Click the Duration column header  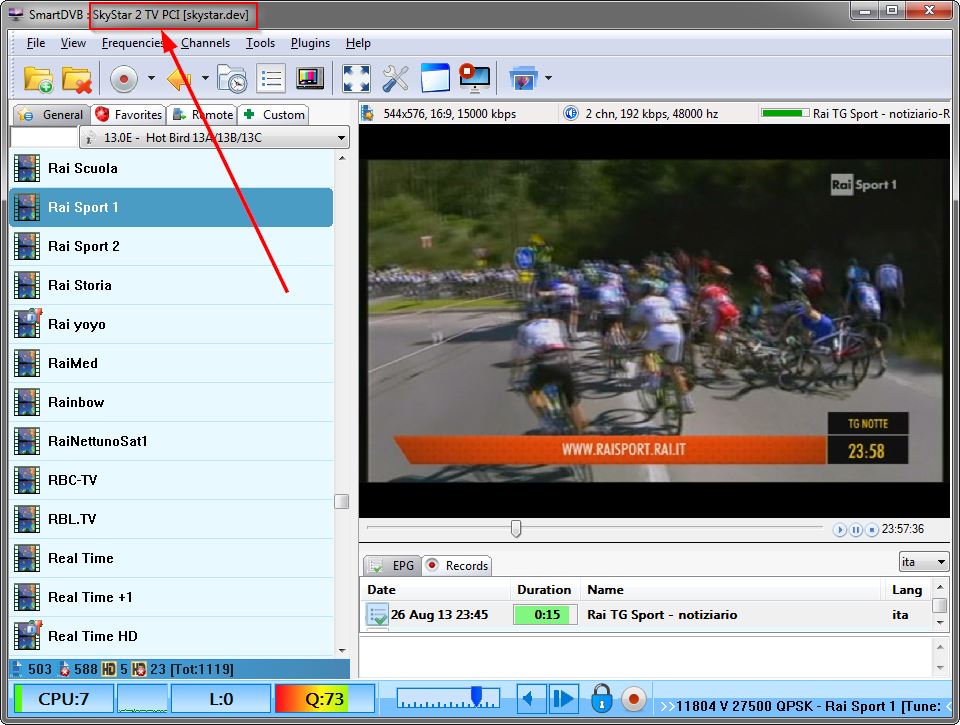point(544,590)
